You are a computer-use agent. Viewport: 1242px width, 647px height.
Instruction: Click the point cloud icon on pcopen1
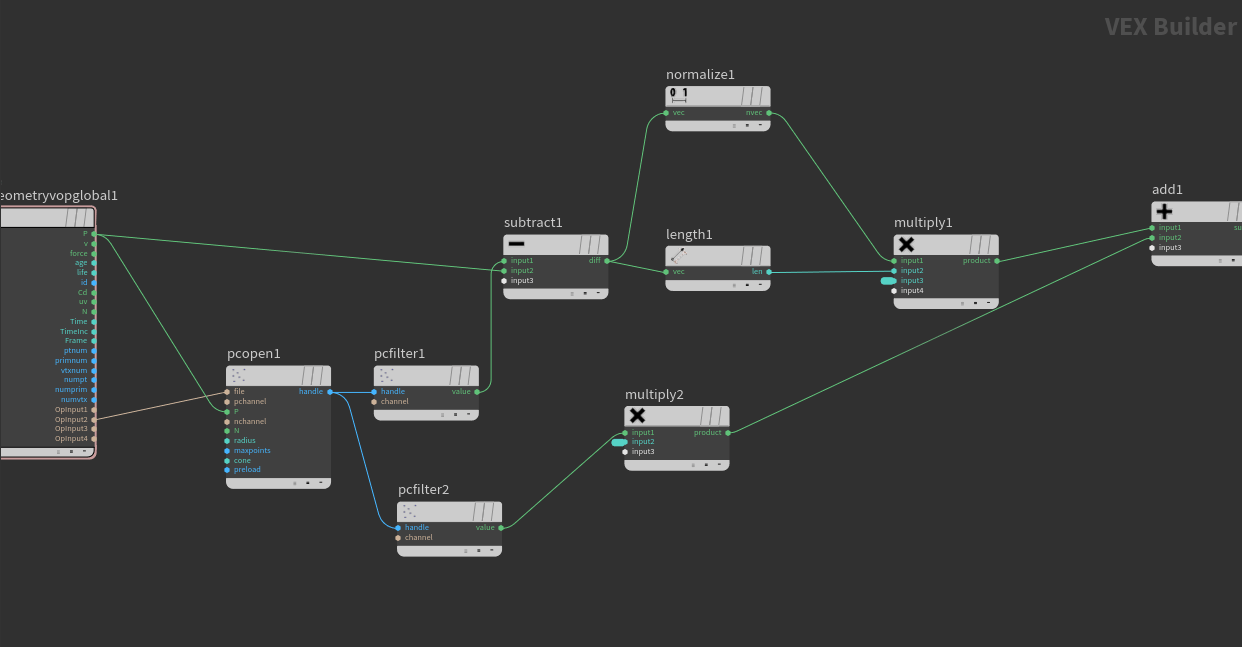[x=239, y=375]
